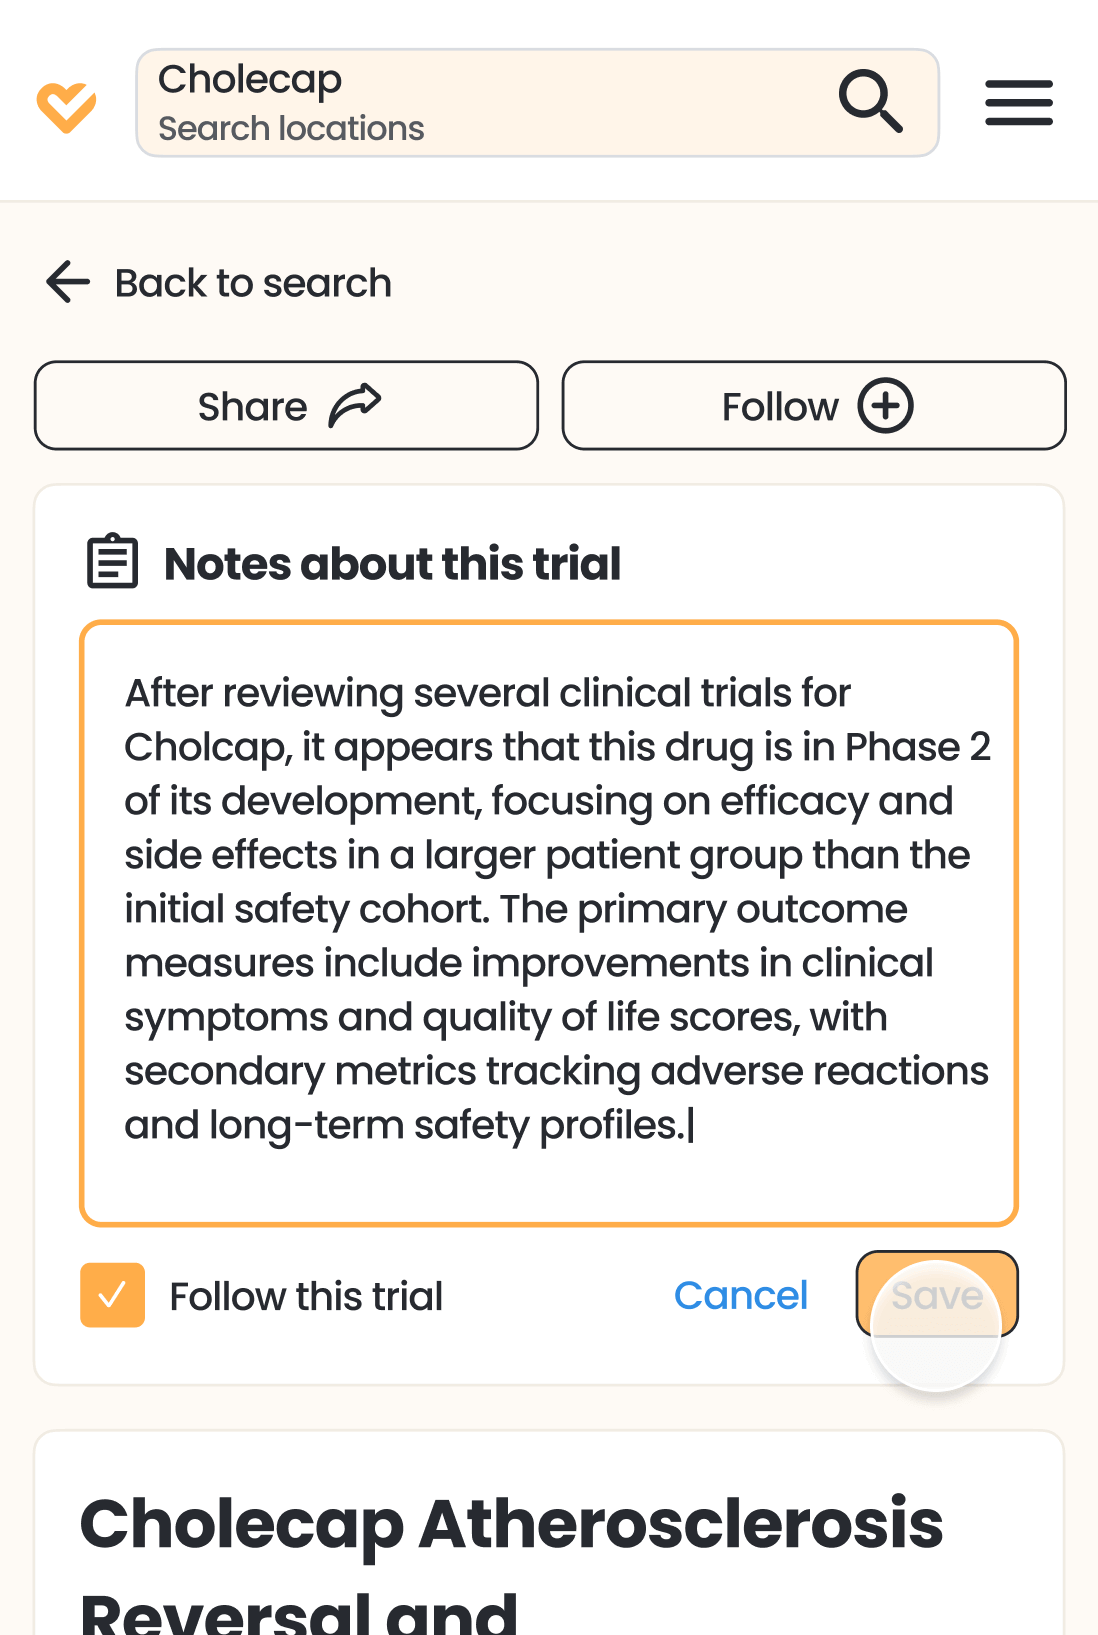Image resolution: width=1098 pixels, height=1635 pixels.
Task: Click the word 'Cholcap' in the notes
Action: [203, 747]
